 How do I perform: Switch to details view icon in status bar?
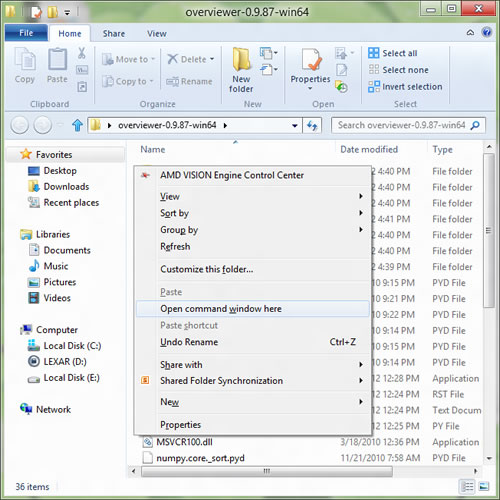pos(467,486)
